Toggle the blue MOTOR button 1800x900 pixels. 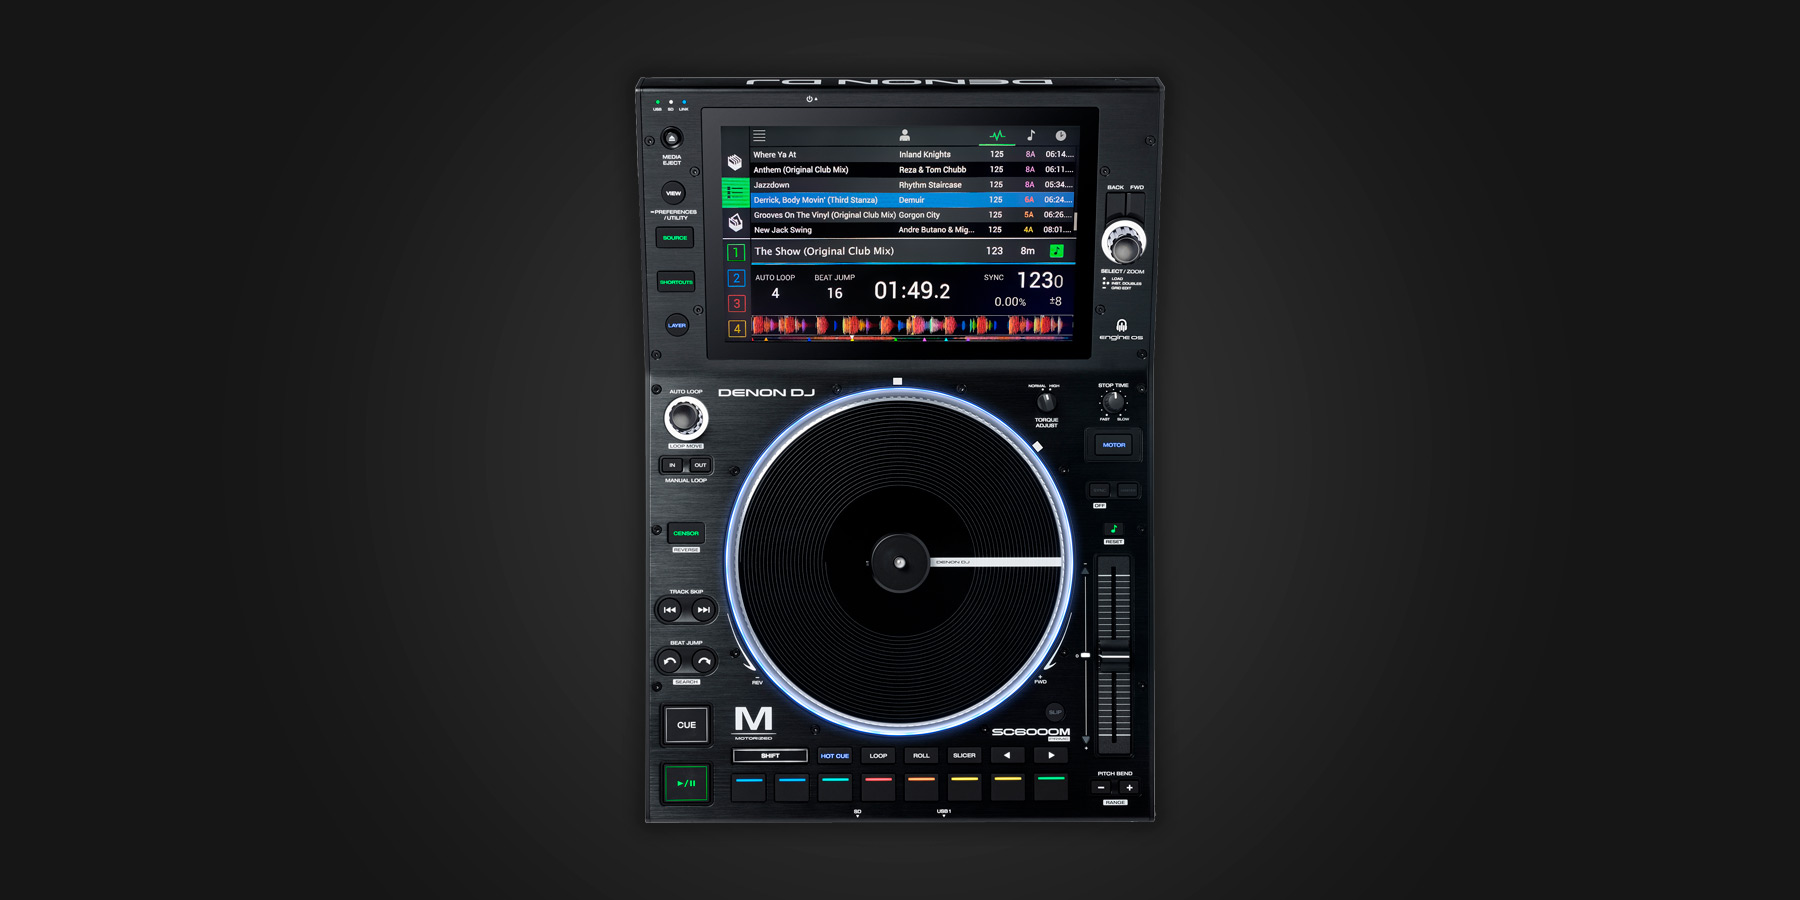pos(1114,445)
